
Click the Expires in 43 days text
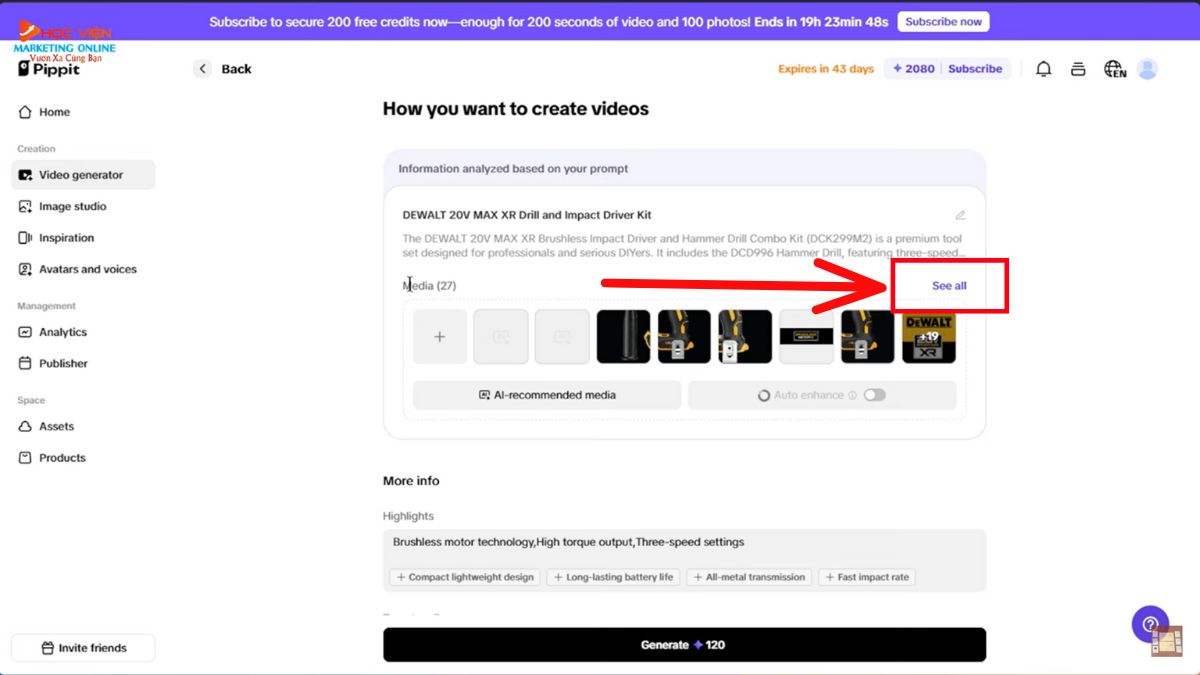coord(826,69)
